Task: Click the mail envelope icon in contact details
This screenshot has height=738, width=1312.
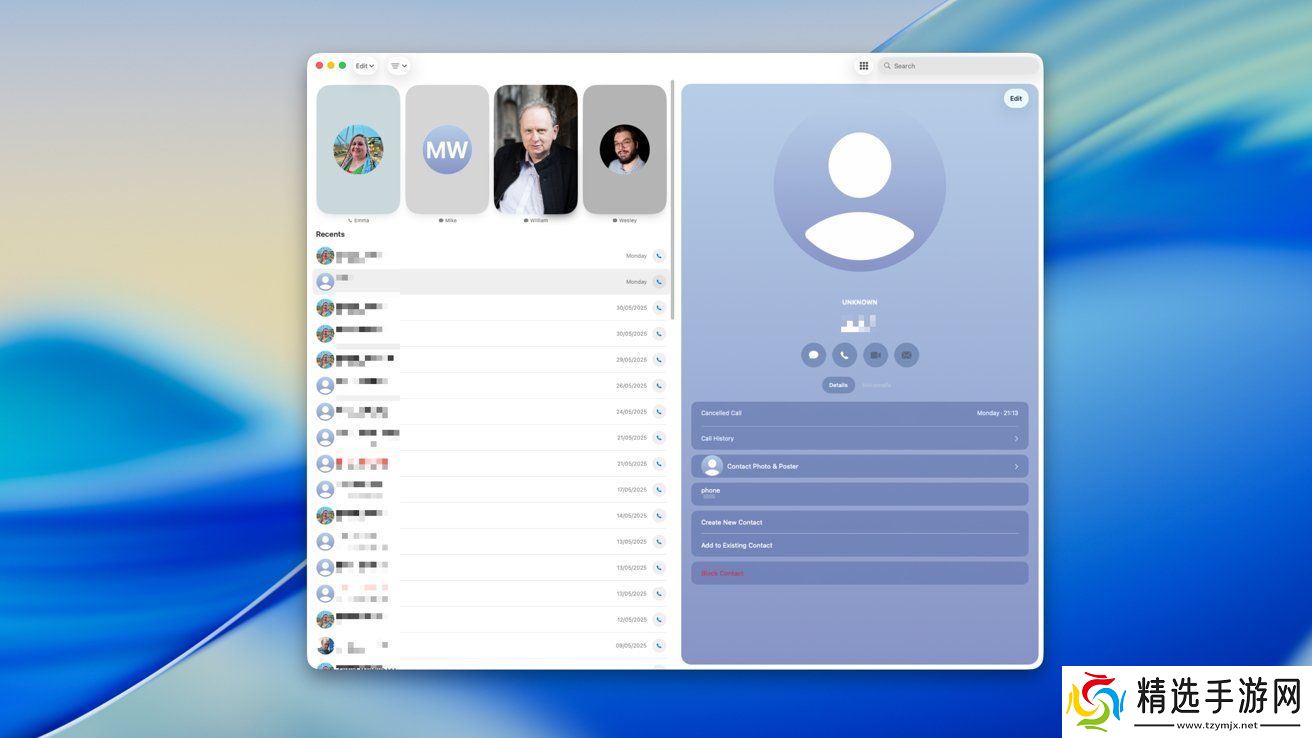Action: coord(906,355)
